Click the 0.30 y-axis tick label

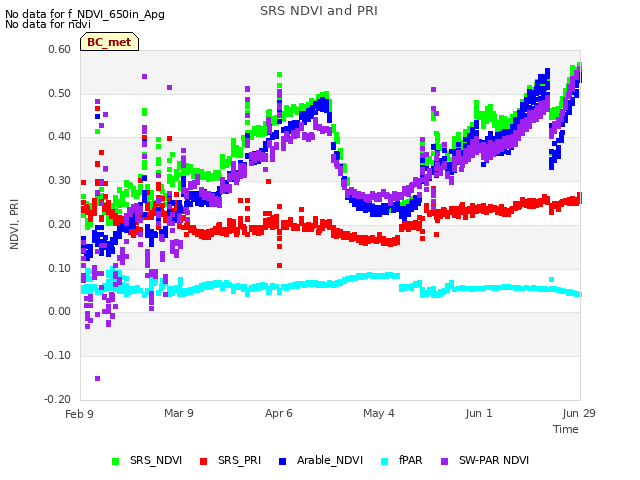59,180
